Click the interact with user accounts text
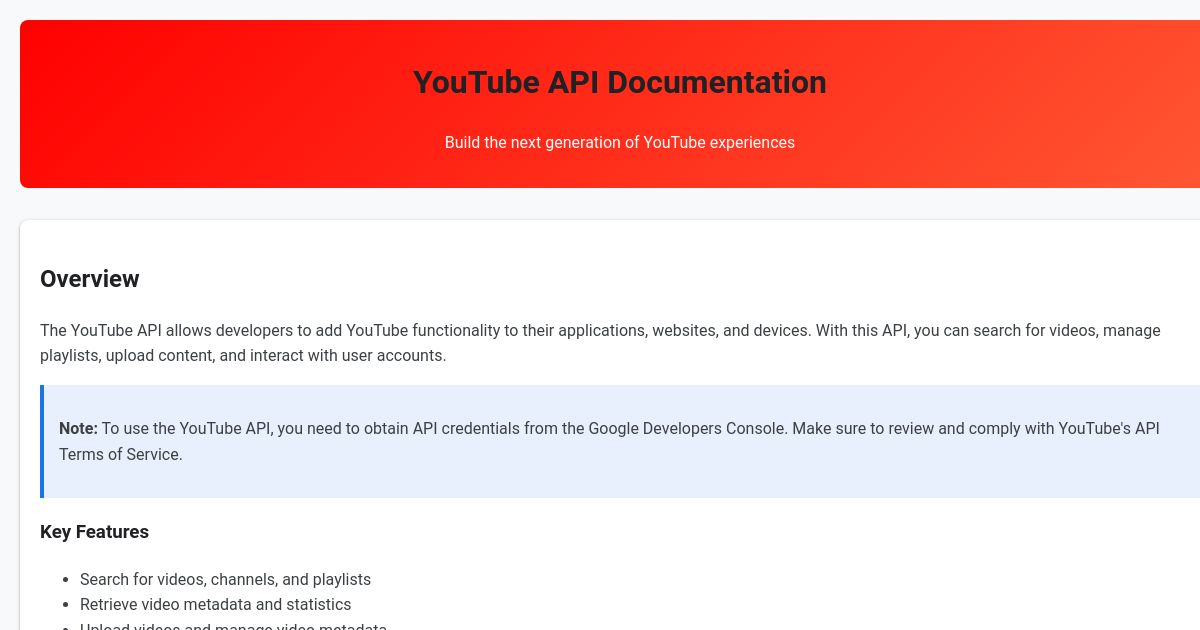1200x630 pixels. 350,355
